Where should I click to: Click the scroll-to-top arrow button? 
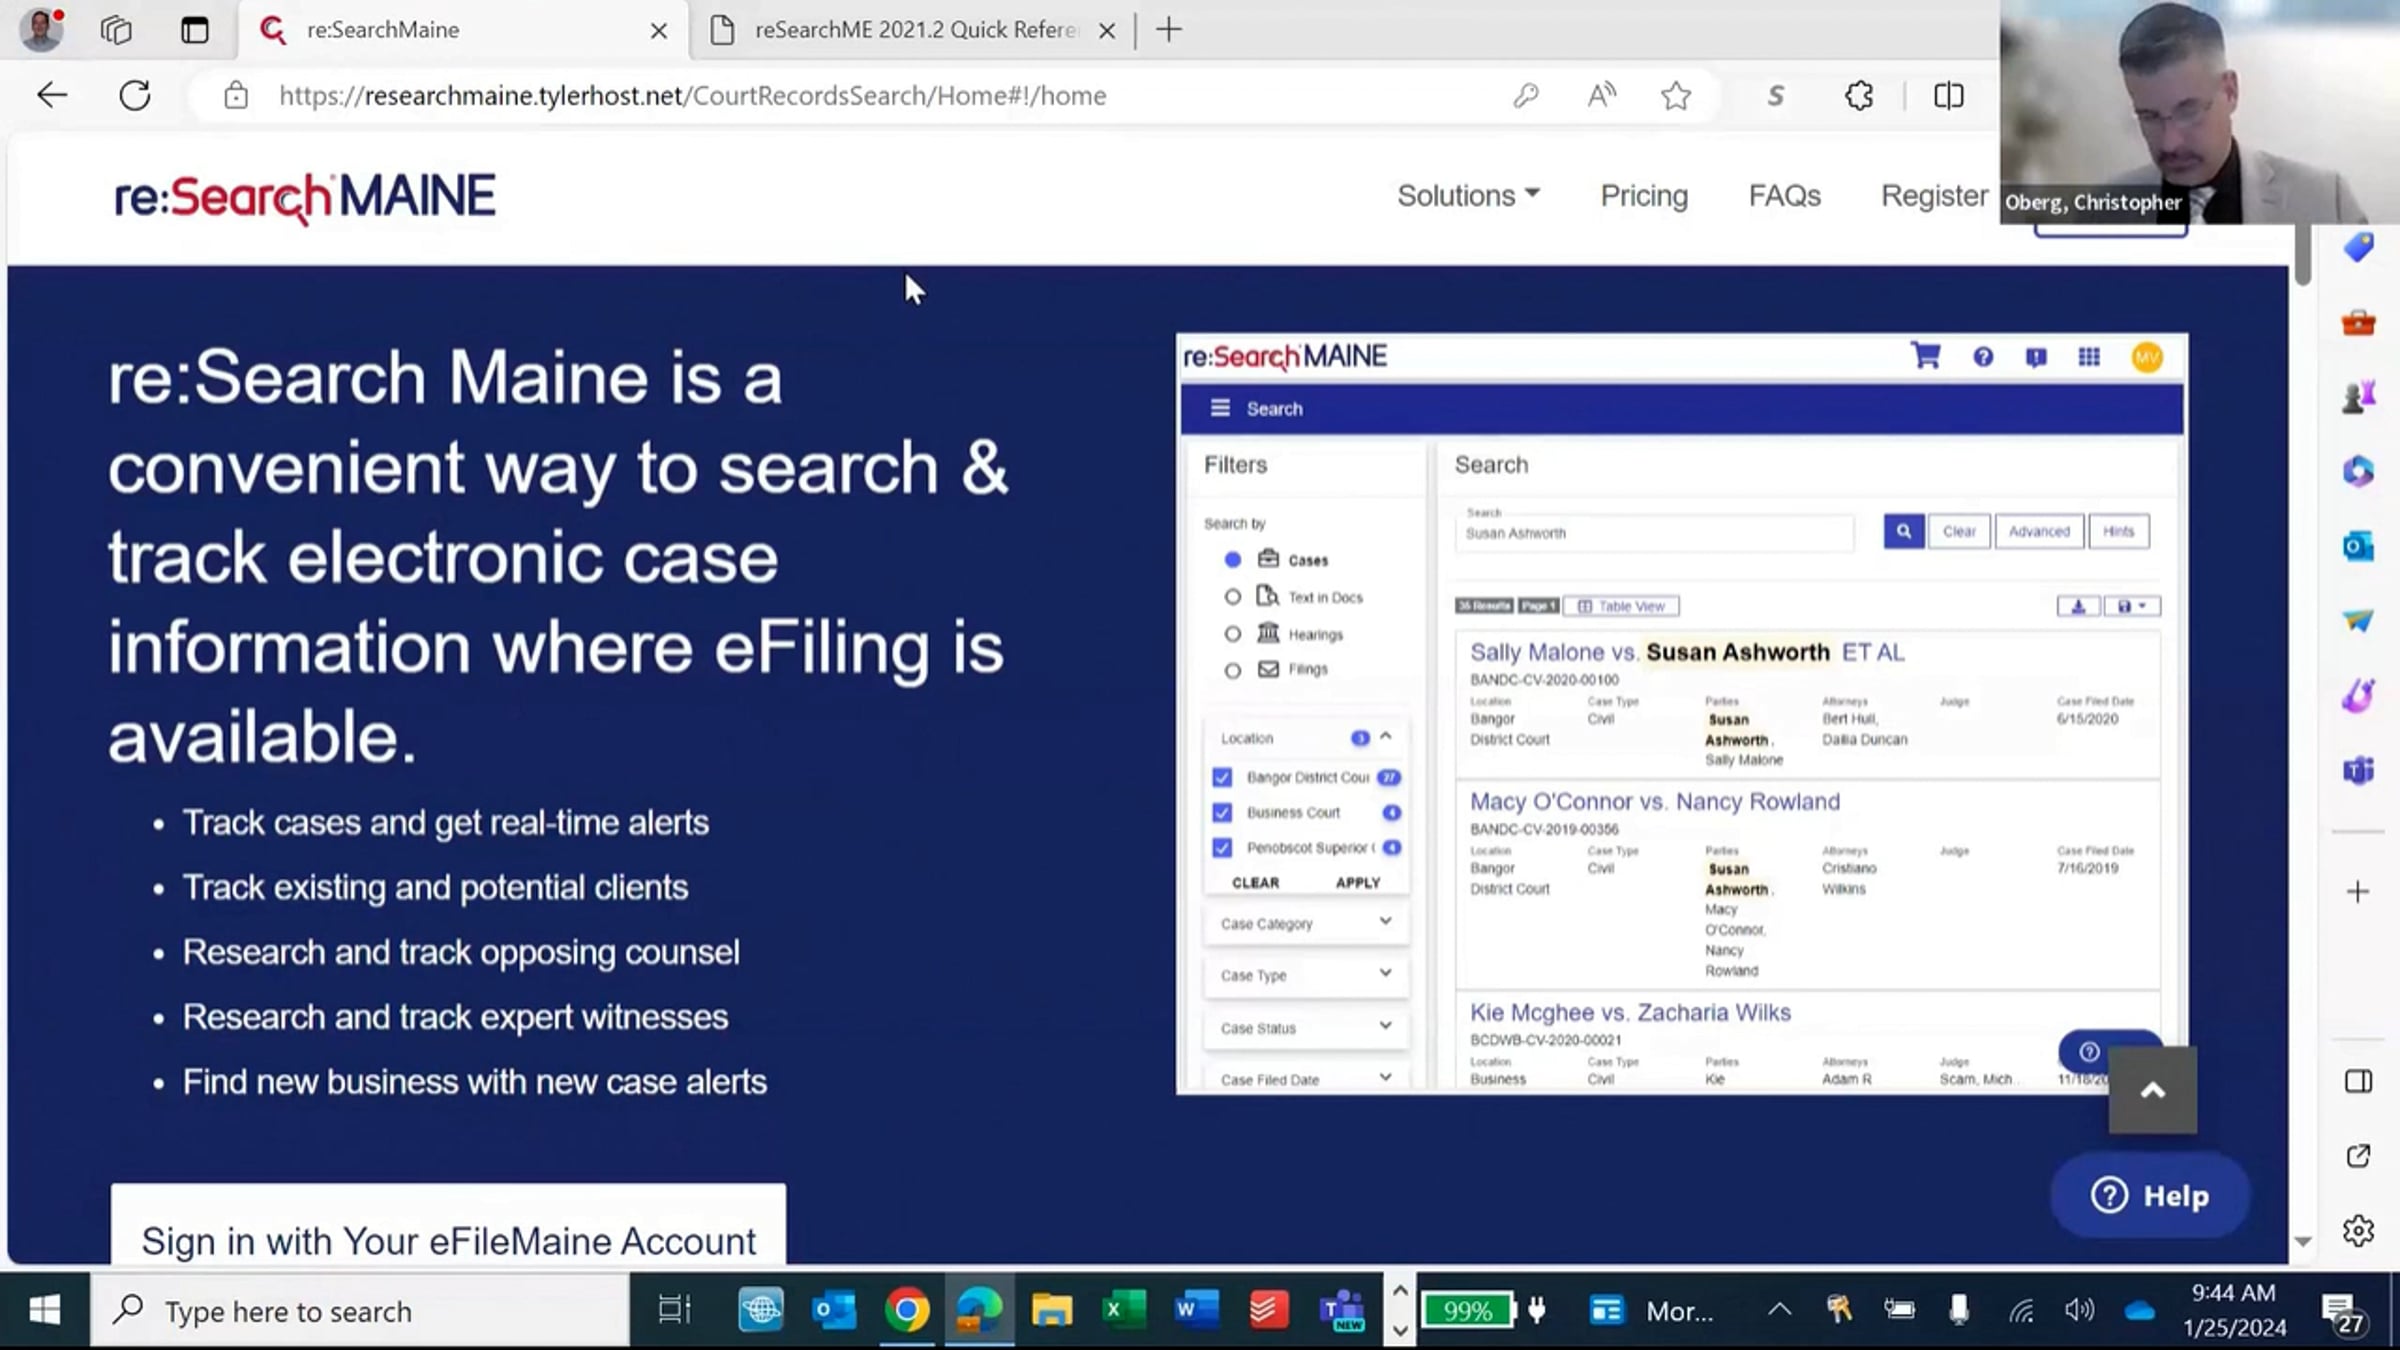pyautogui.click(x=2153, y=1090)
